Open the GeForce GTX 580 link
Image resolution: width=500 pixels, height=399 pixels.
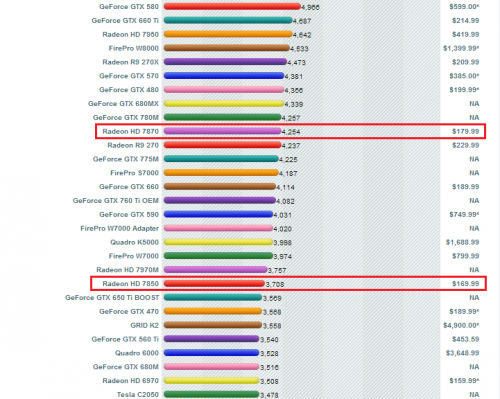pos(129,7)
